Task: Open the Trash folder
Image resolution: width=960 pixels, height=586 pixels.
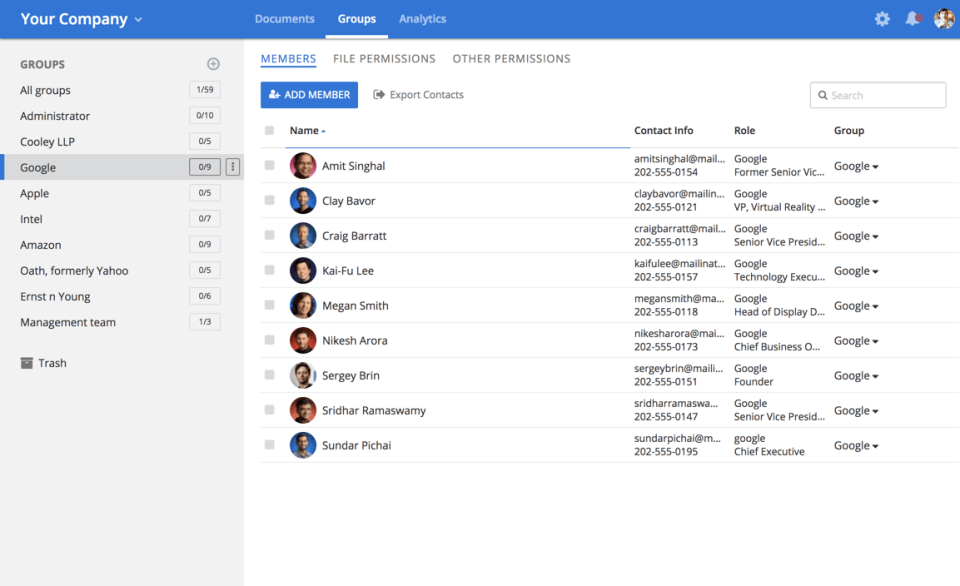Action: [43, 363]
